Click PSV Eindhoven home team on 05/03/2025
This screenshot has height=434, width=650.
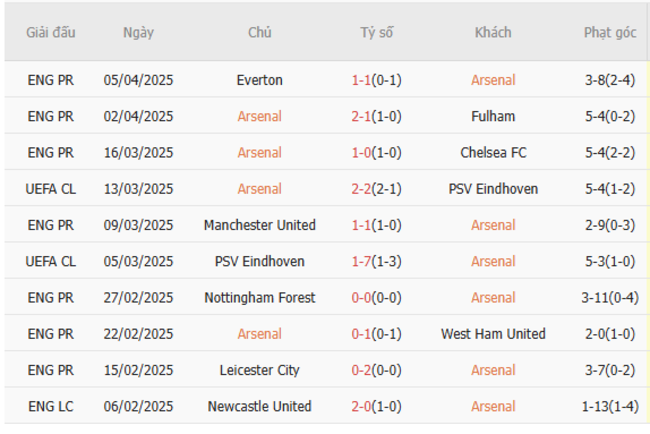(x=260, y=261)
